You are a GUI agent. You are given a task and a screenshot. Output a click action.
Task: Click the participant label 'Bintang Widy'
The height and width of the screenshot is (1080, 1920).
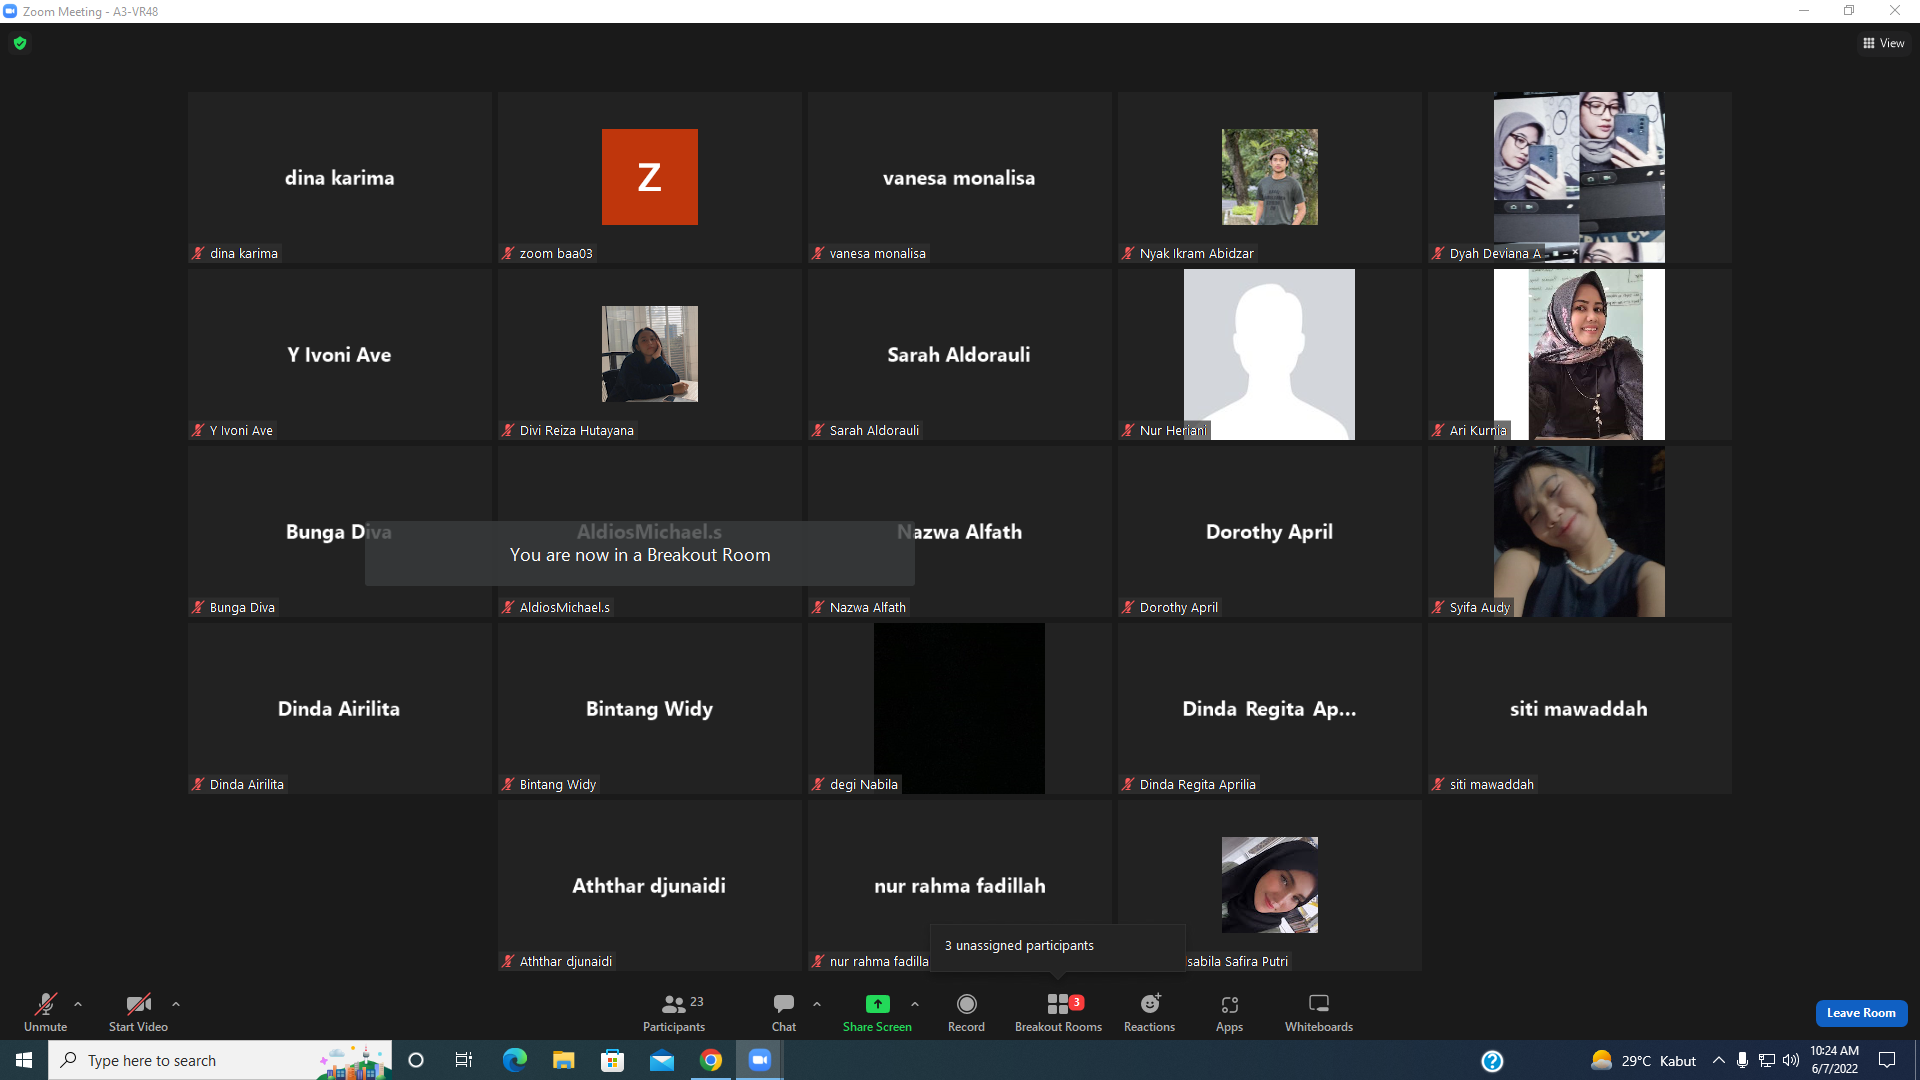click(x=557, y=785)
